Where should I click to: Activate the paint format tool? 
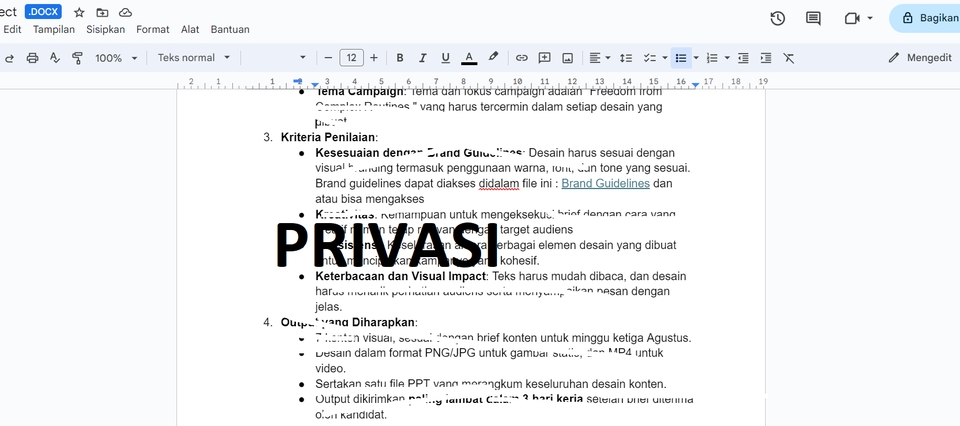[77, 58]
